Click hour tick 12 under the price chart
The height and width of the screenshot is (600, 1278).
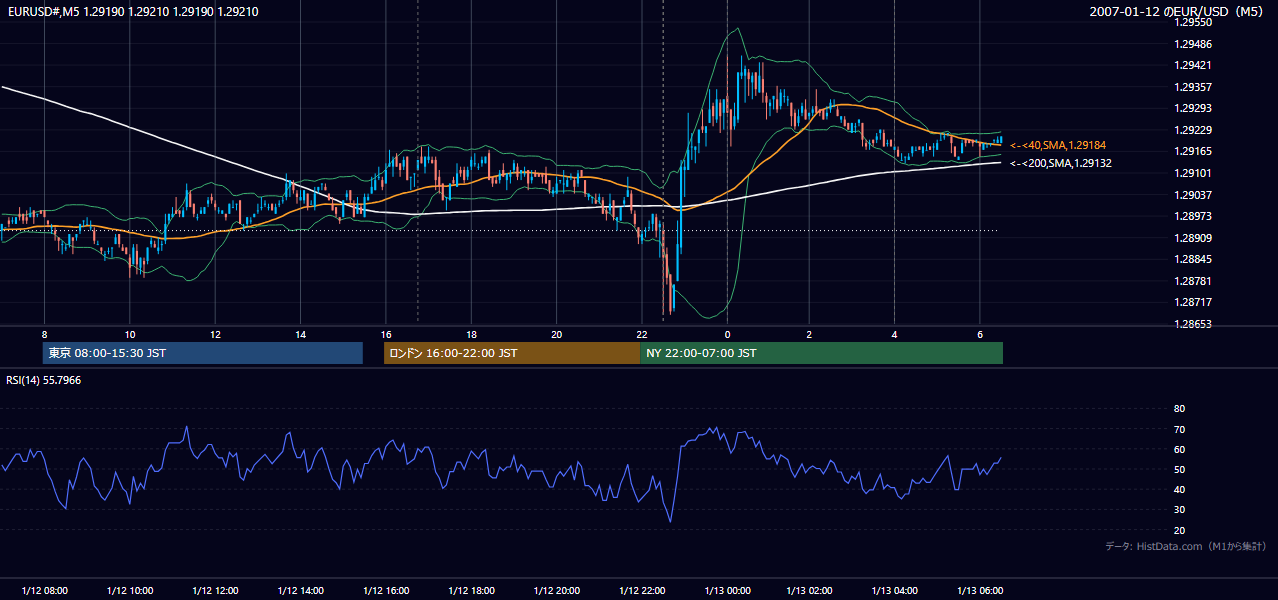click(215, 334)
